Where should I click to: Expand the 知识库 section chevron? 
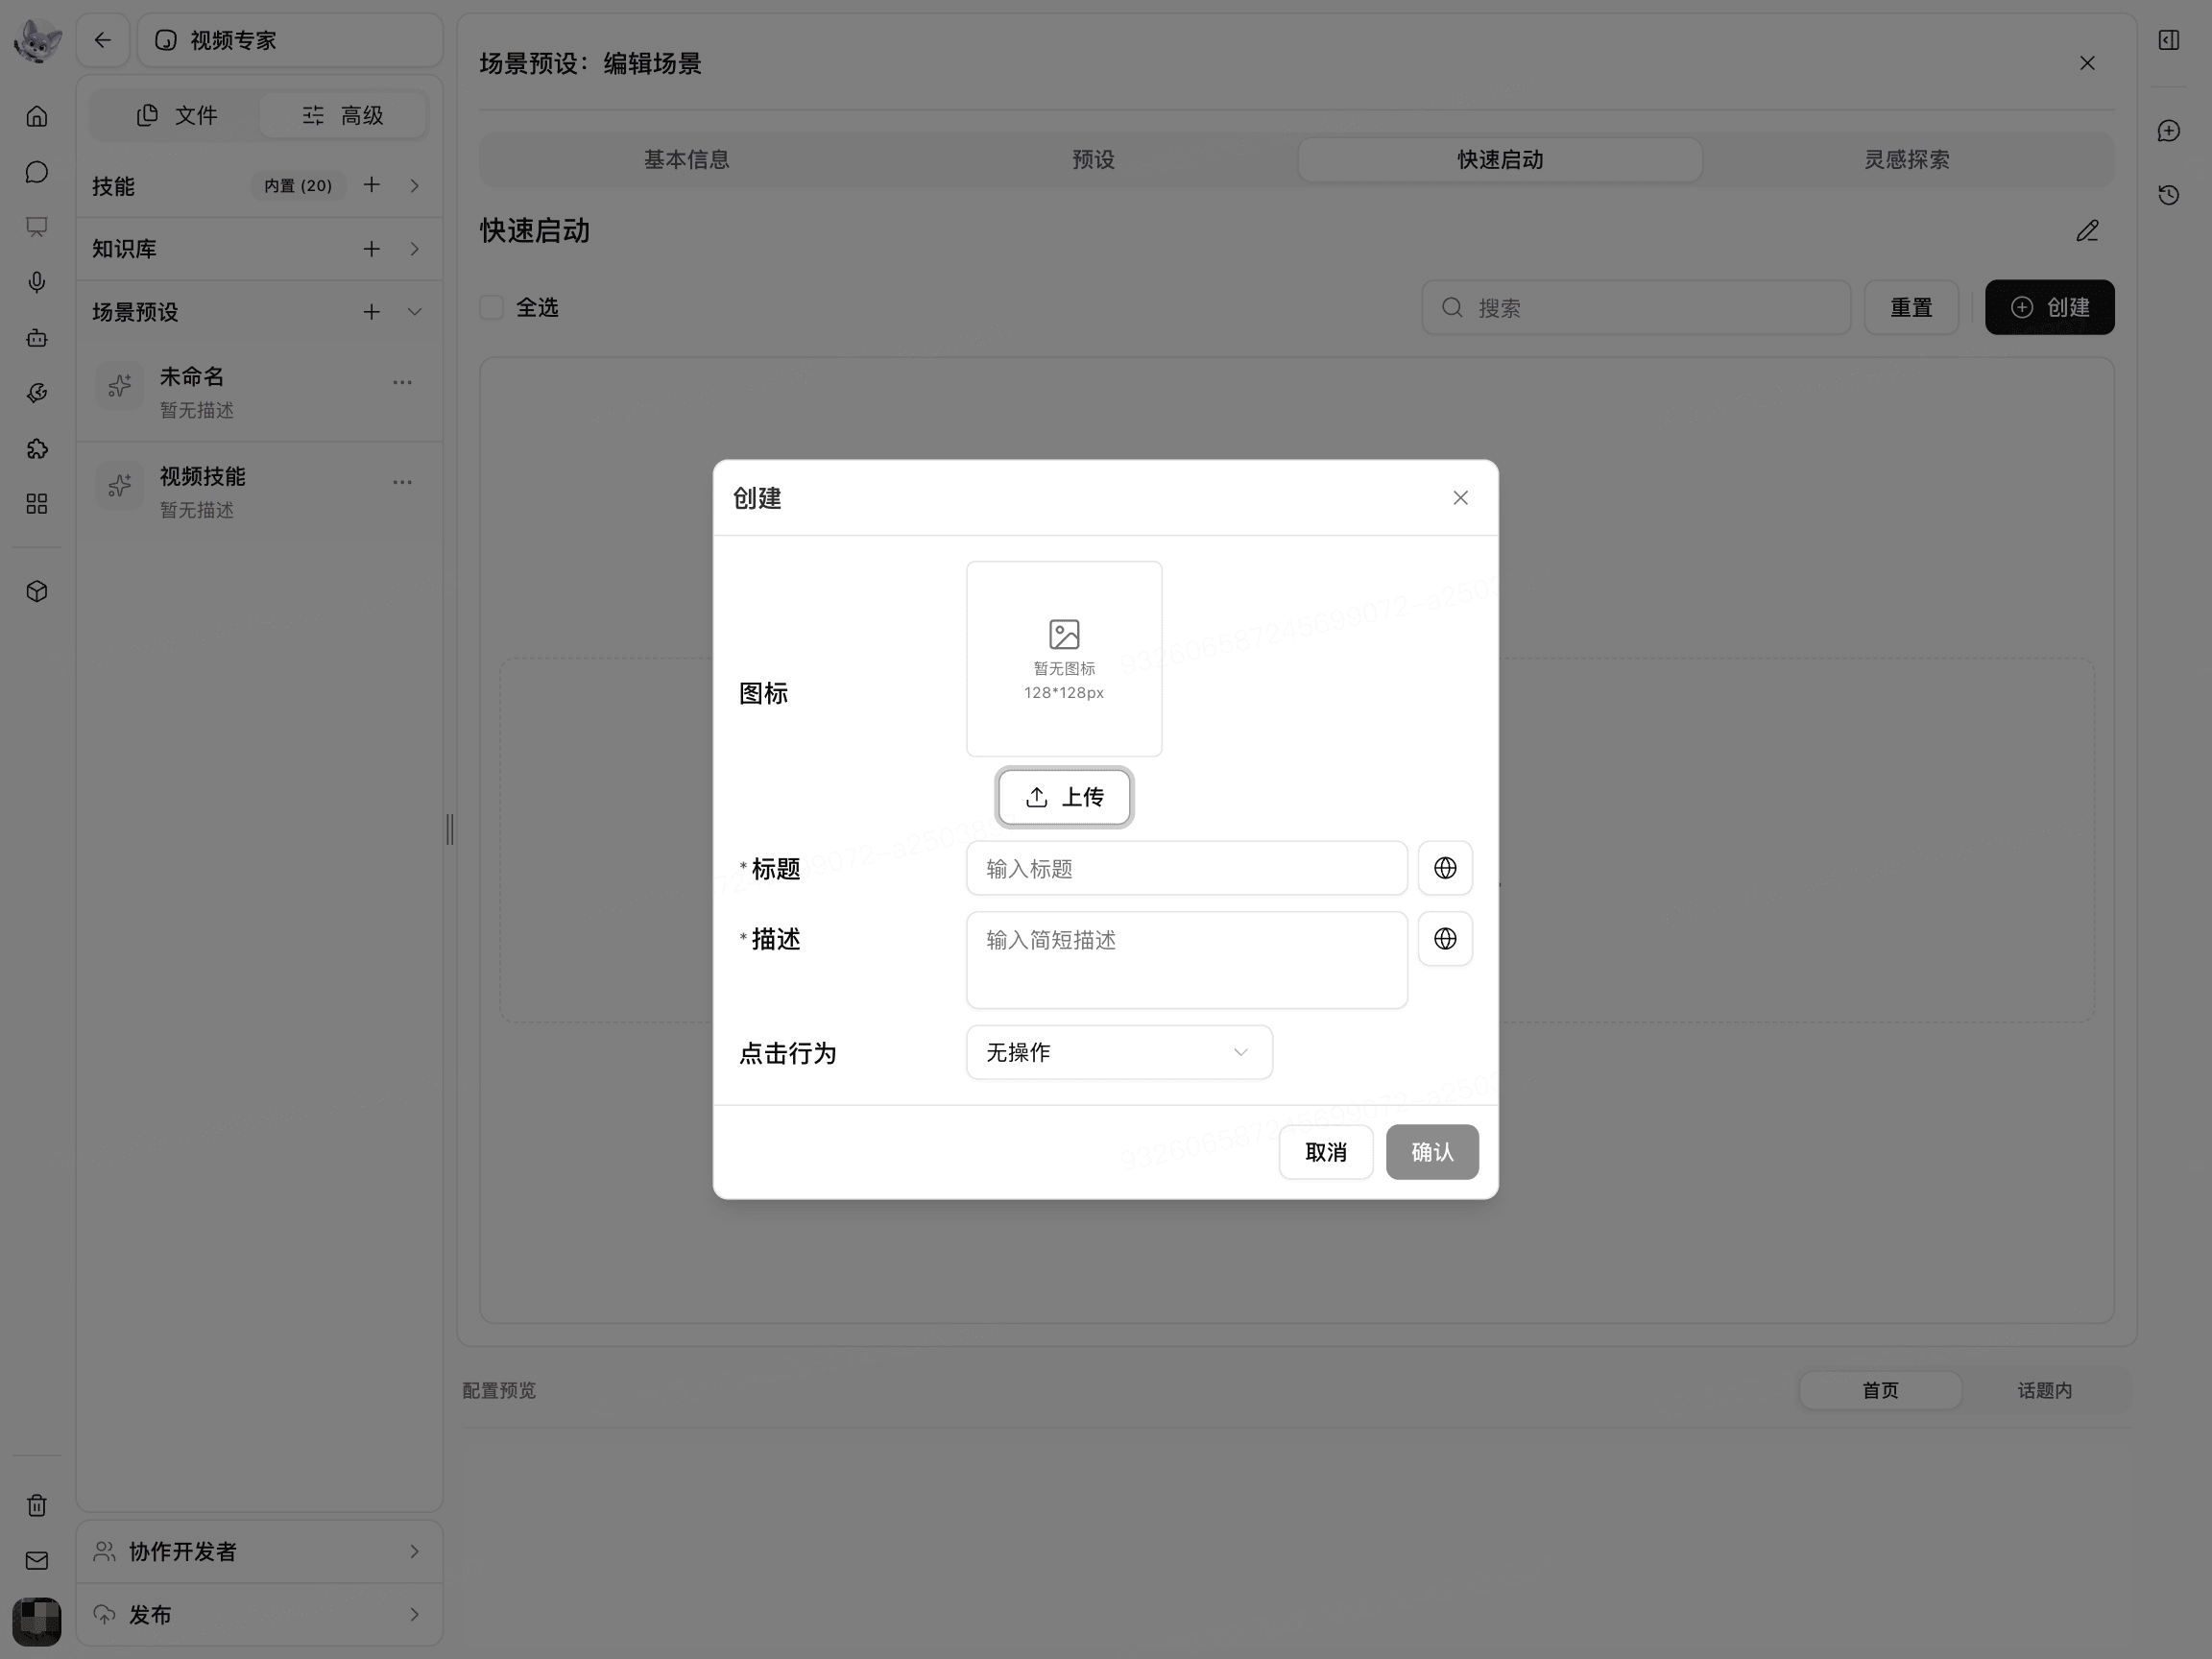[x=414, y=249]
